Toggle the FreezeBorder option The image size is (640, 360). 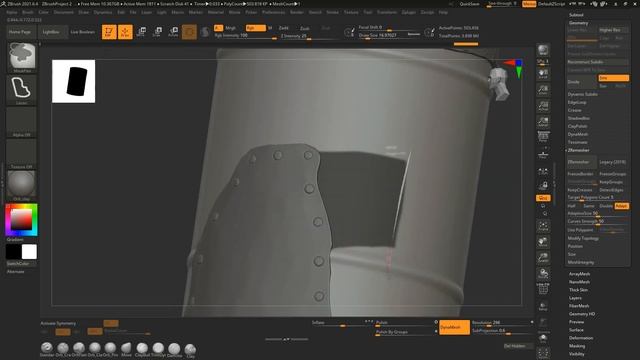click(581, 174)
